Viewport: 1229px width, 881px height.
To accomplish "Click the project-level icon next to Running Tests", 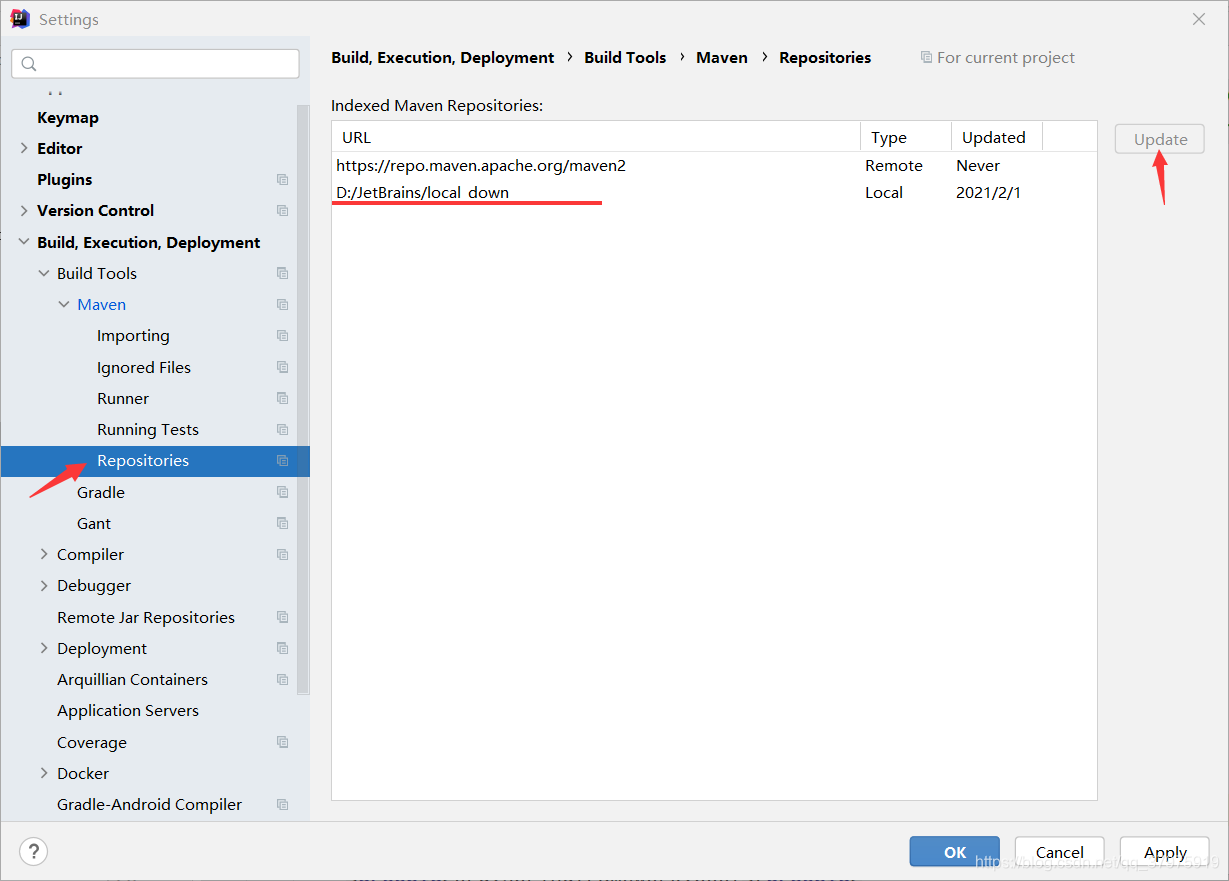I will (282, 430).
